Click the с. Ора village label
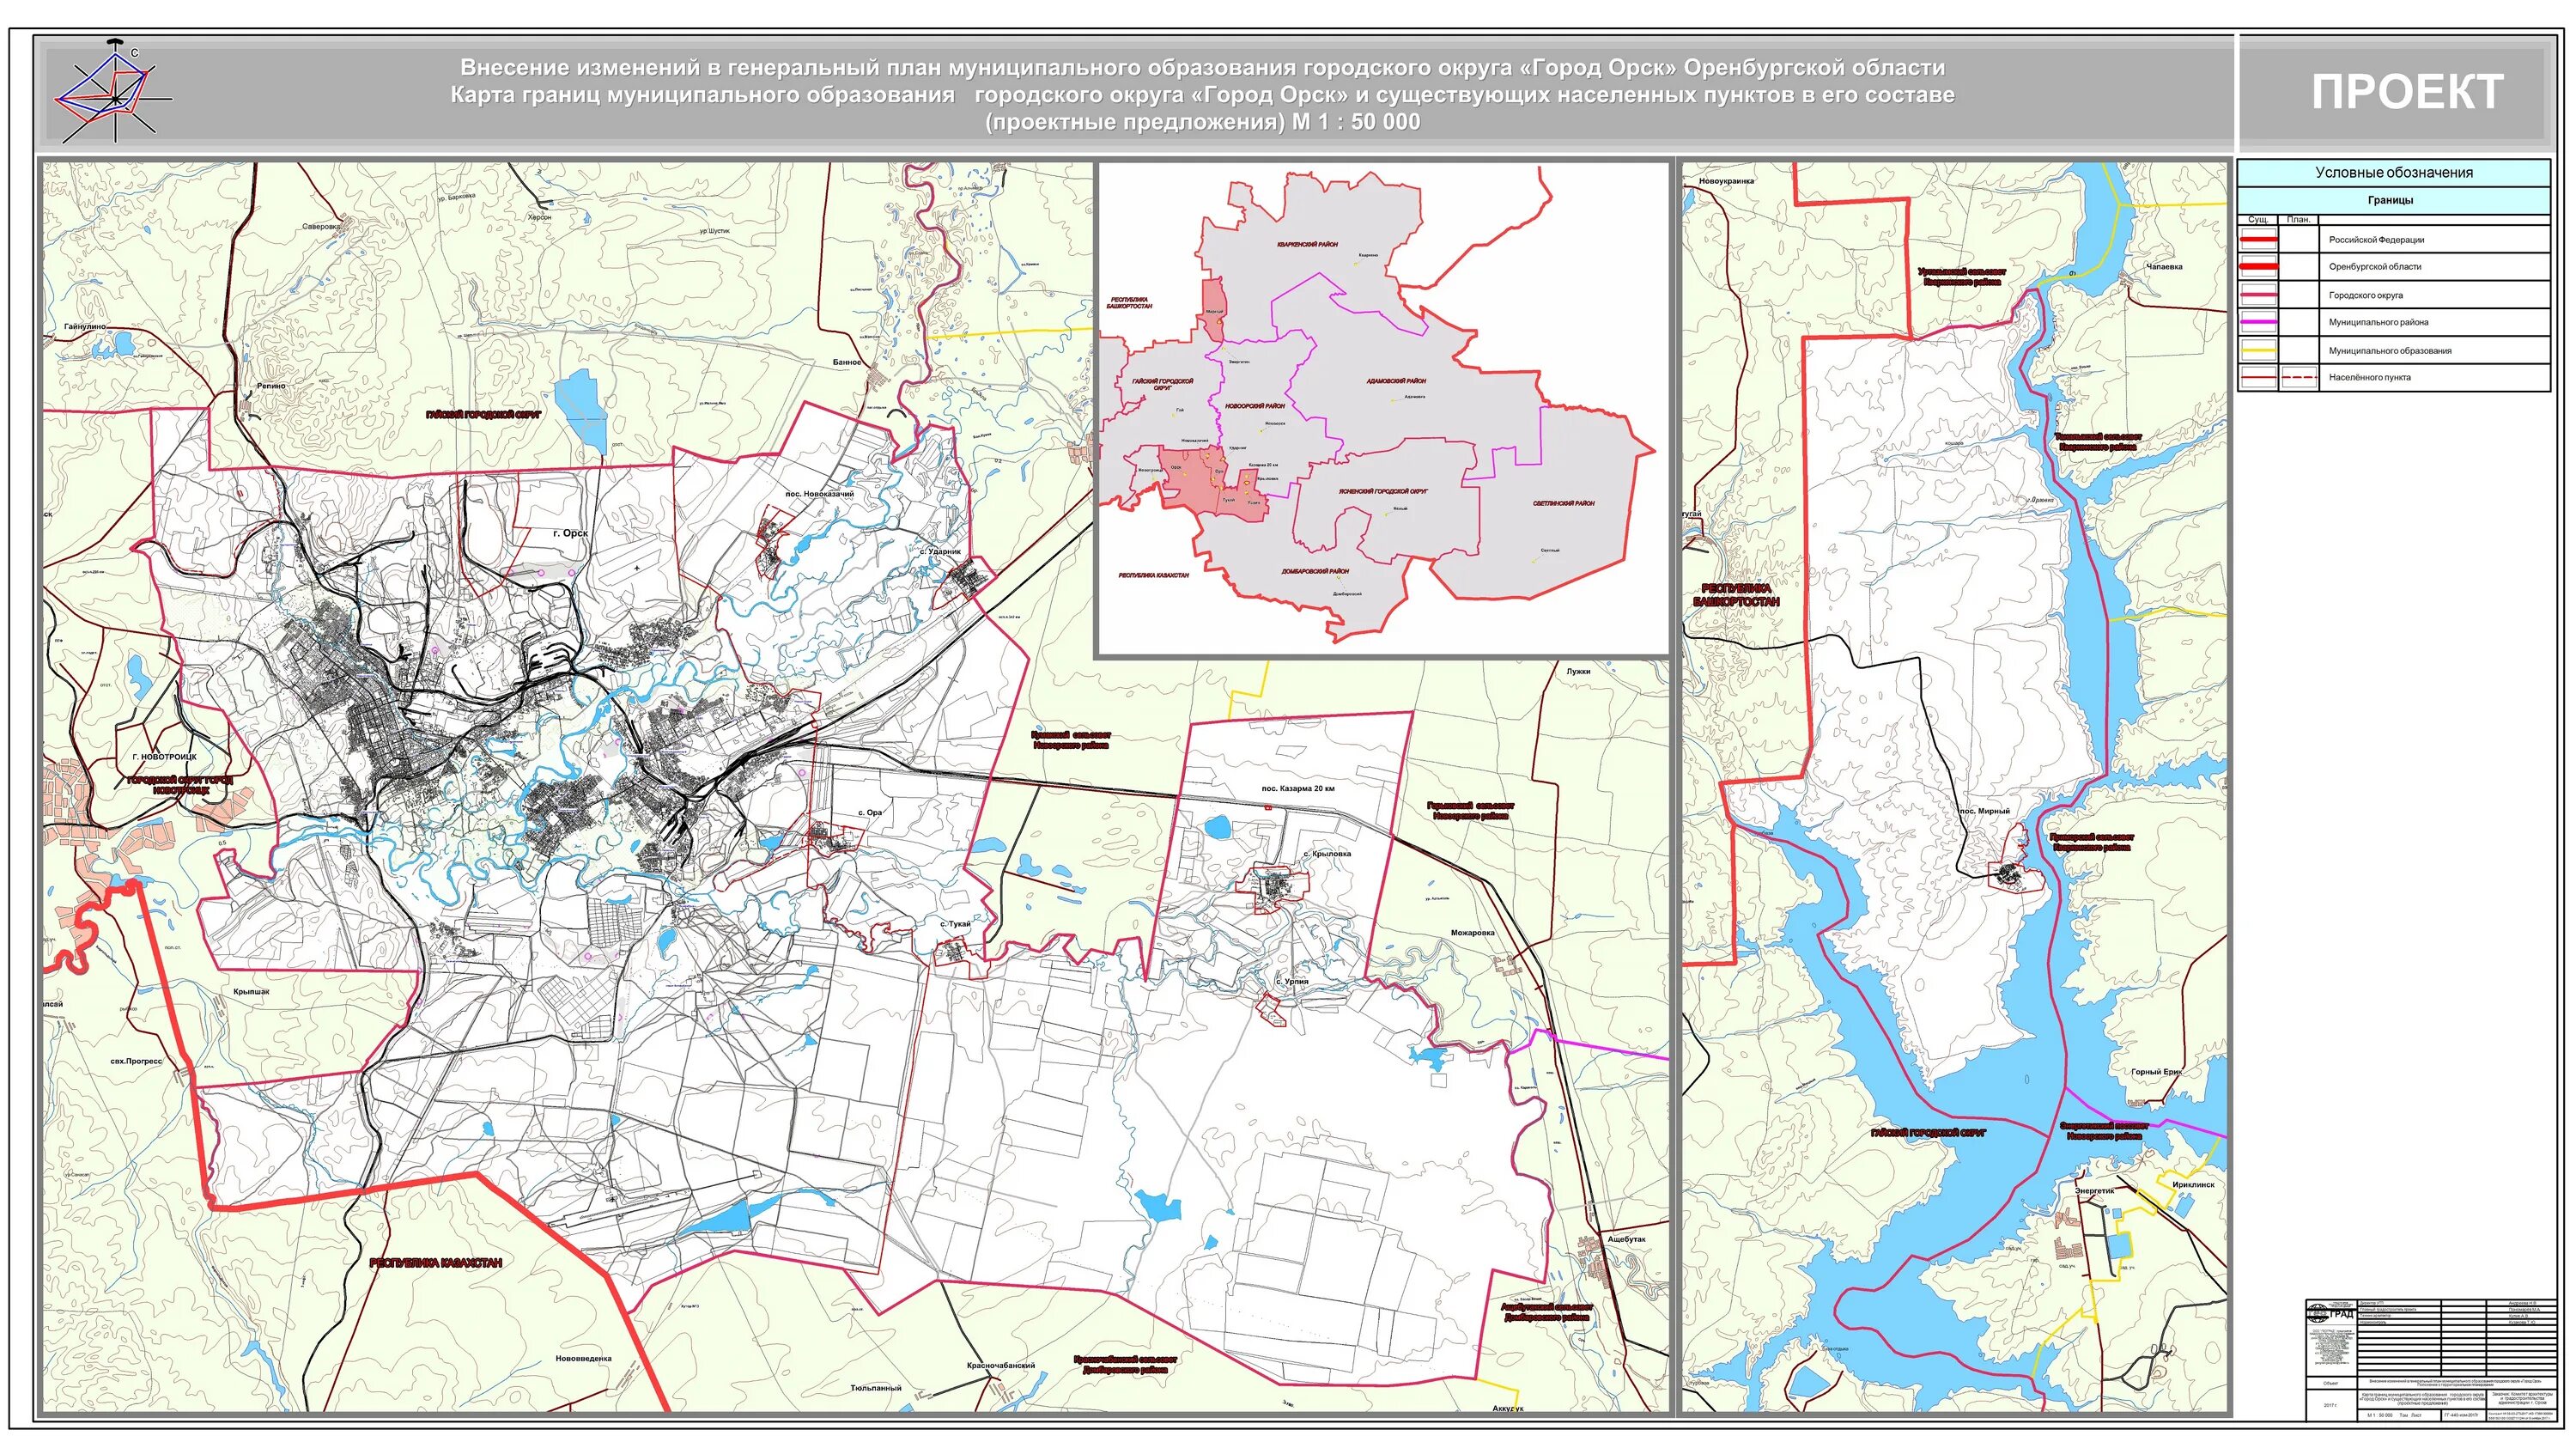 point(870,812)
